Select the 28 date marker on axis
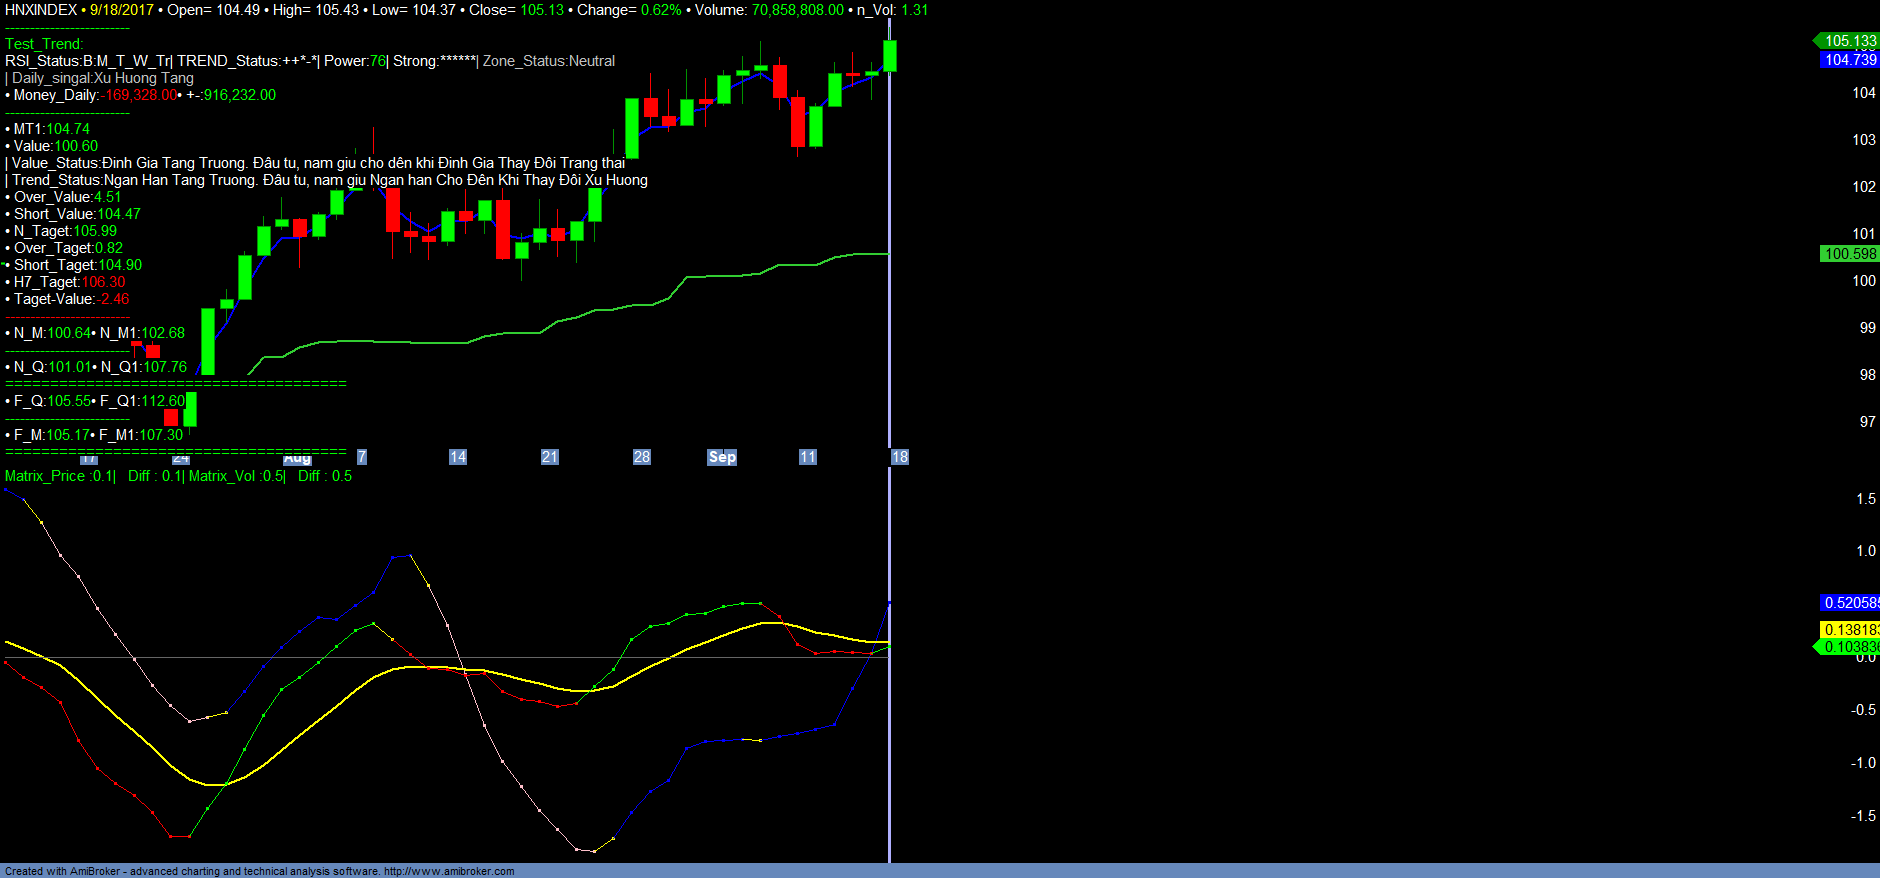Image resolution: width=1880 pixels, height=878 pixels. coord(642,457)
